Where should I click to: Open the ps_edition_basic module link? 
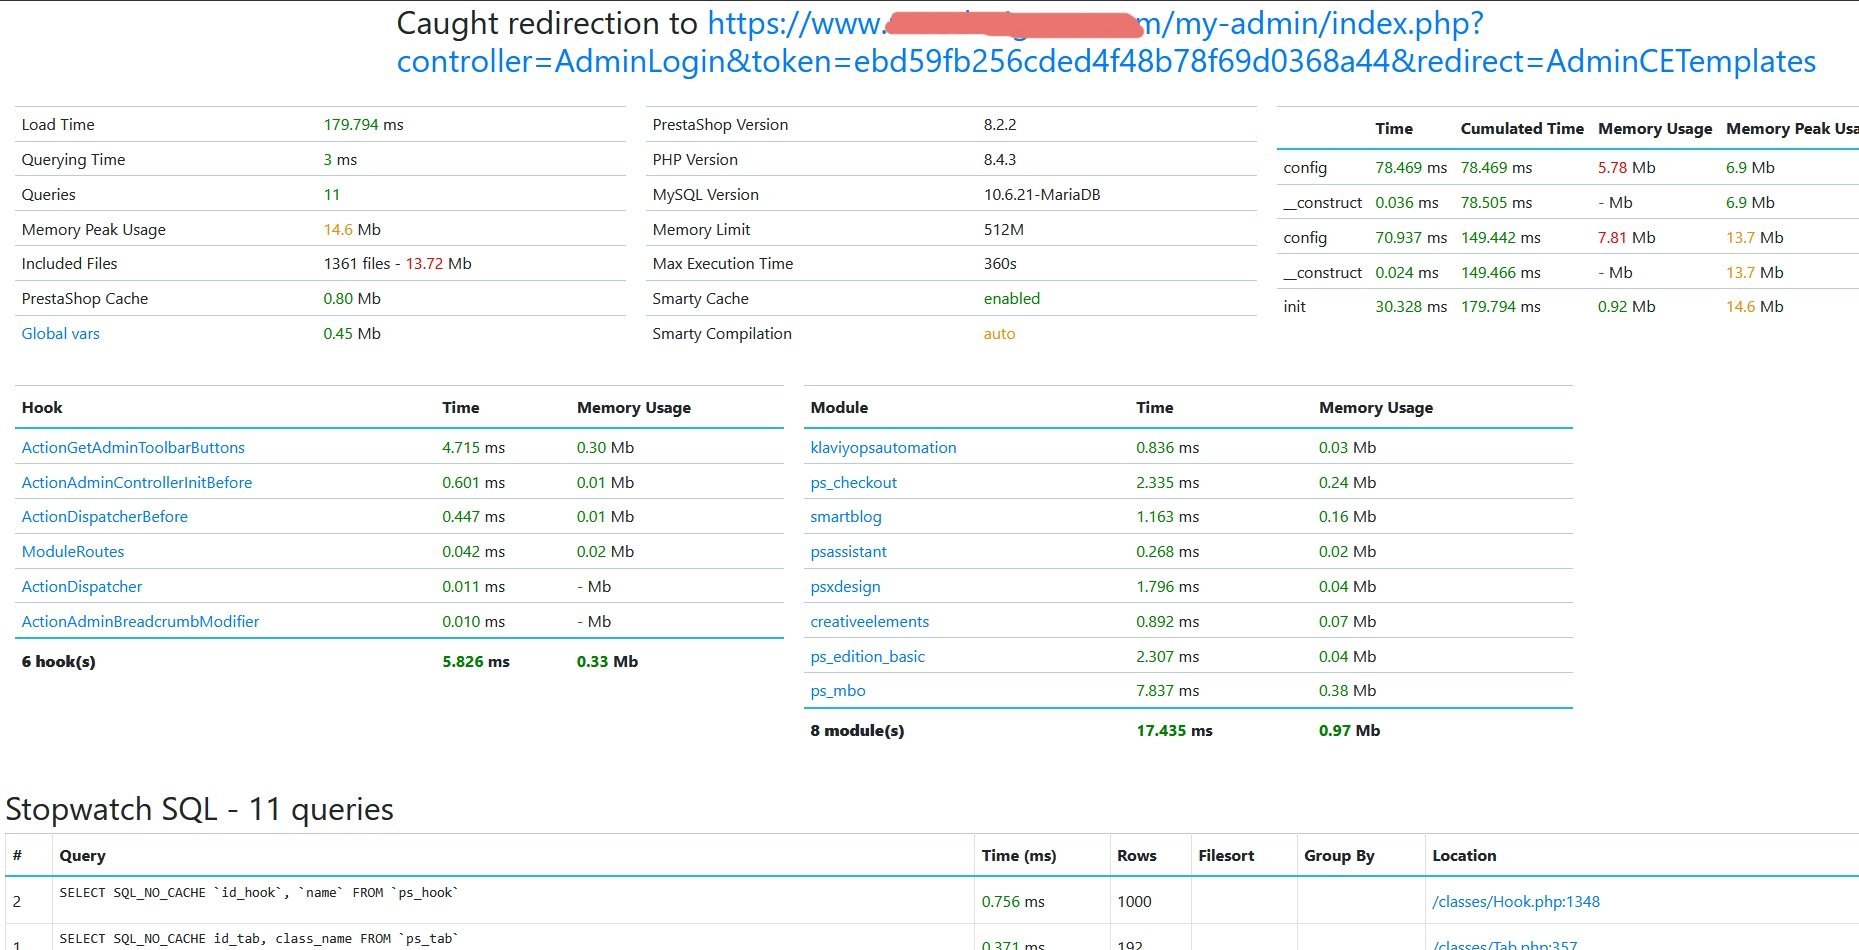[x=867, y=657]
